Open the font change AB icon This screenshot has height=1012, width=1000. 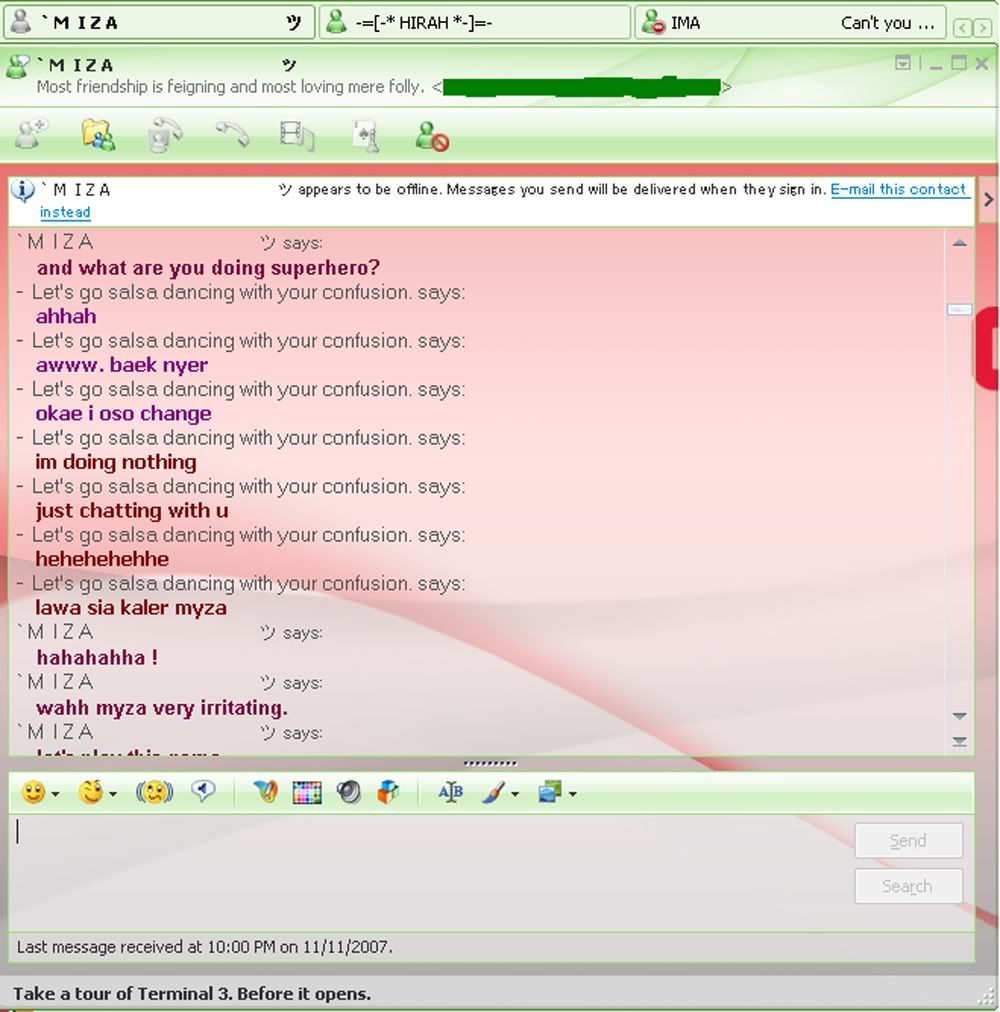(450, 793)
